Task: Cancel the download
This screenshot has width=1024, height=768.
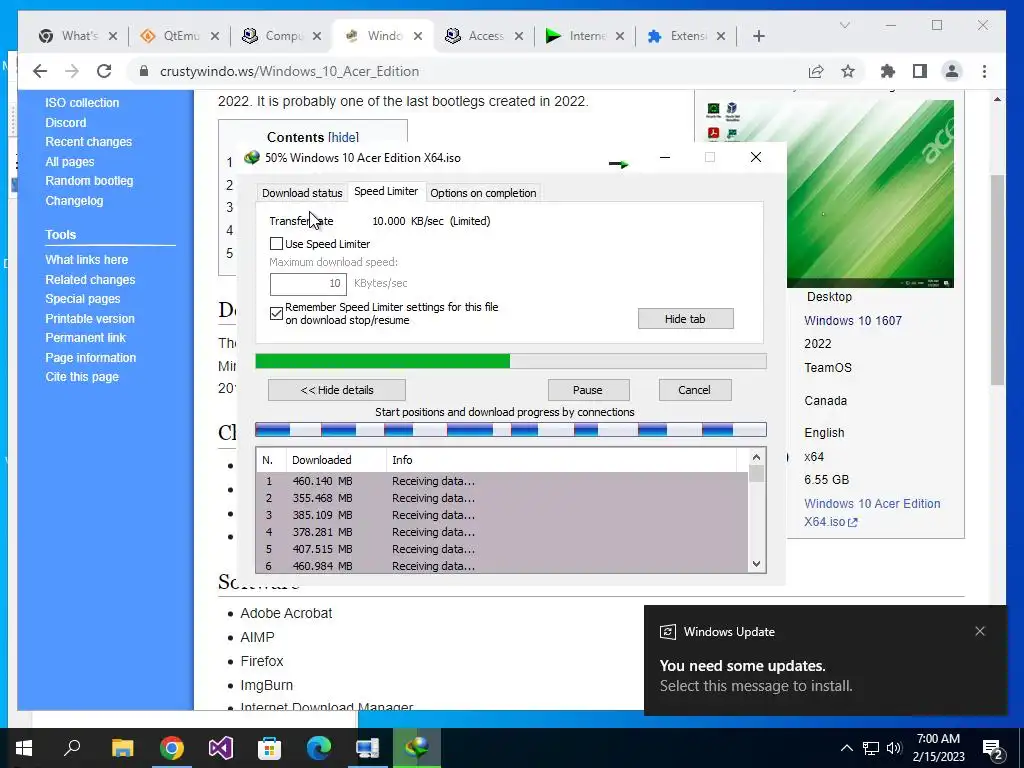Action: 695,390
